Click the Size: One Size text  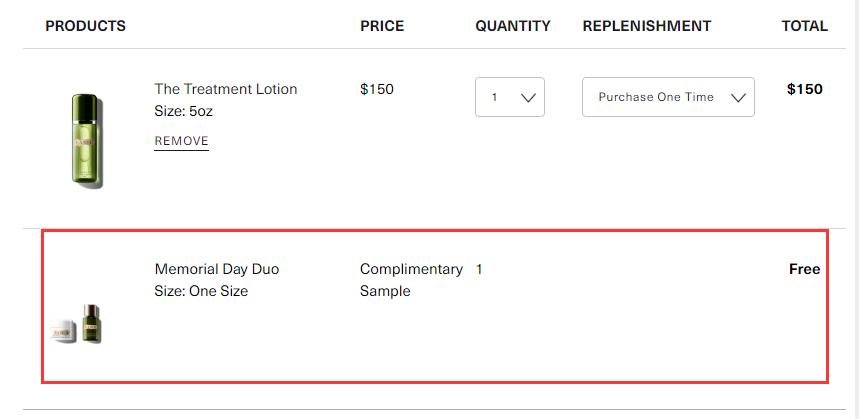click(x=201, y=291)
